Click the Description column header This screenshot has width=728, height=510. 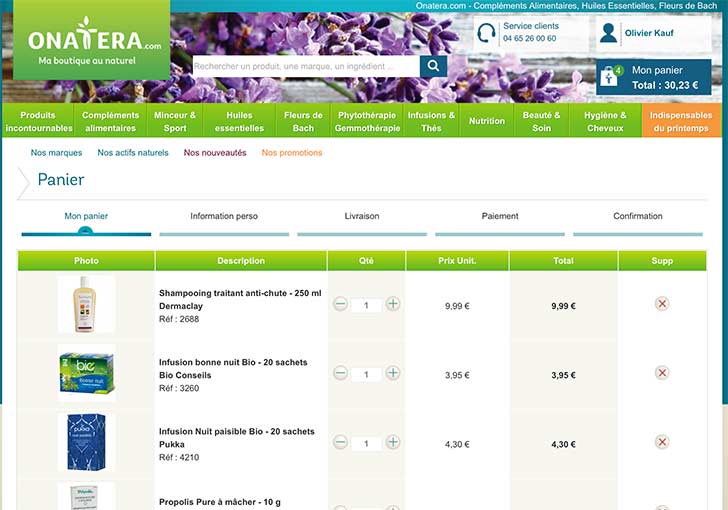241,261
